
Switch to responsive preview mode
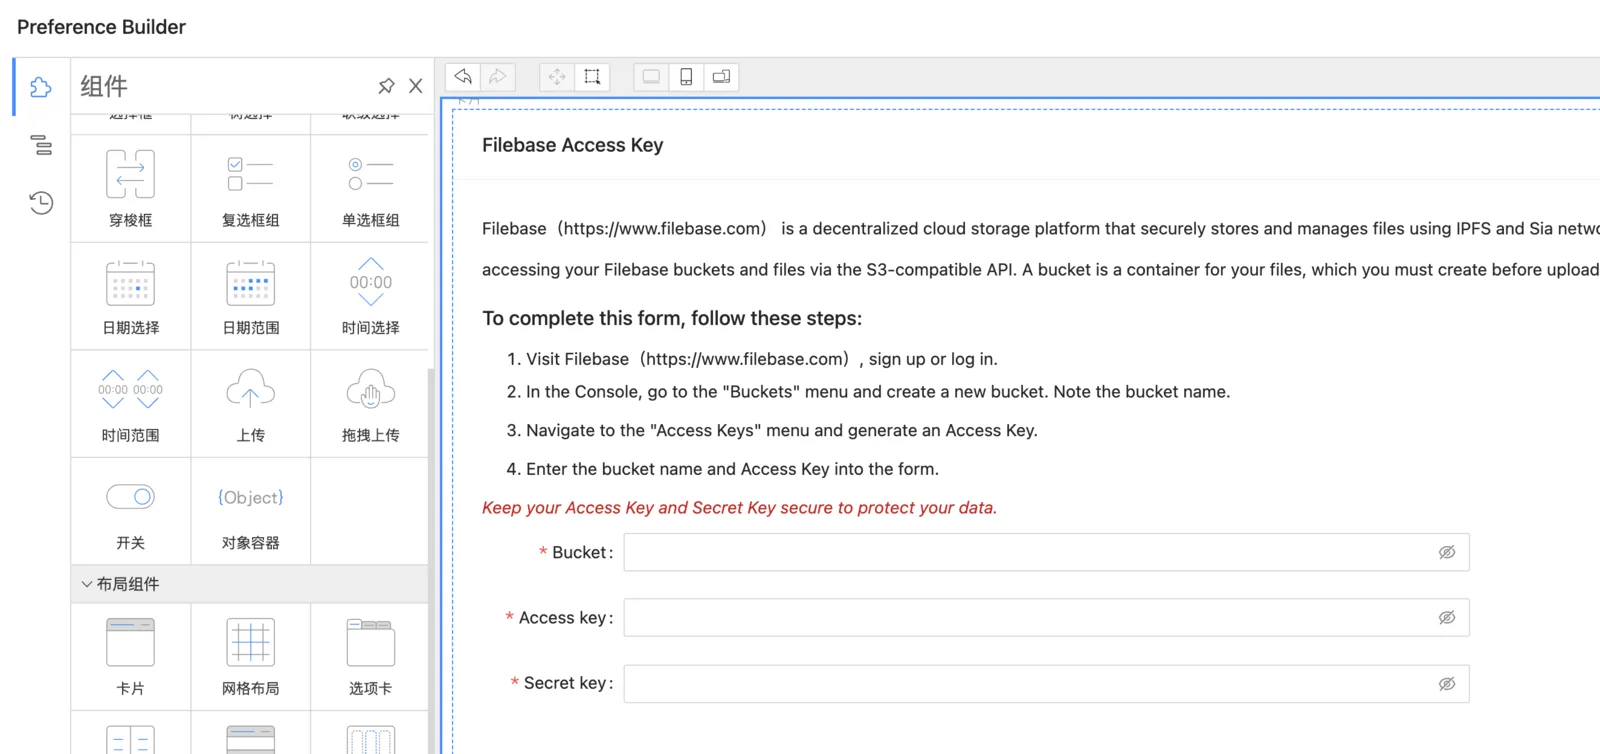click(x=721, y=77)
